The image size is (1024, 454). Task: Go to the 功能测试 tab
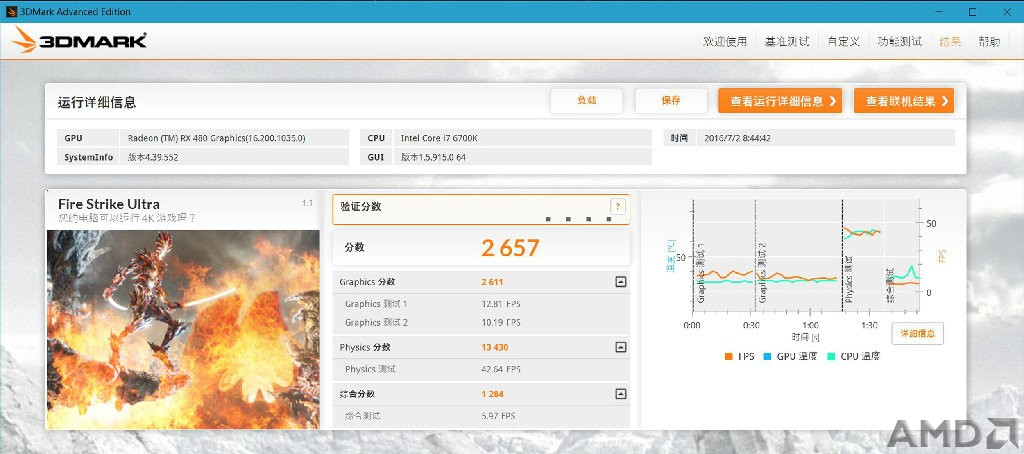[x=899, y=42]
